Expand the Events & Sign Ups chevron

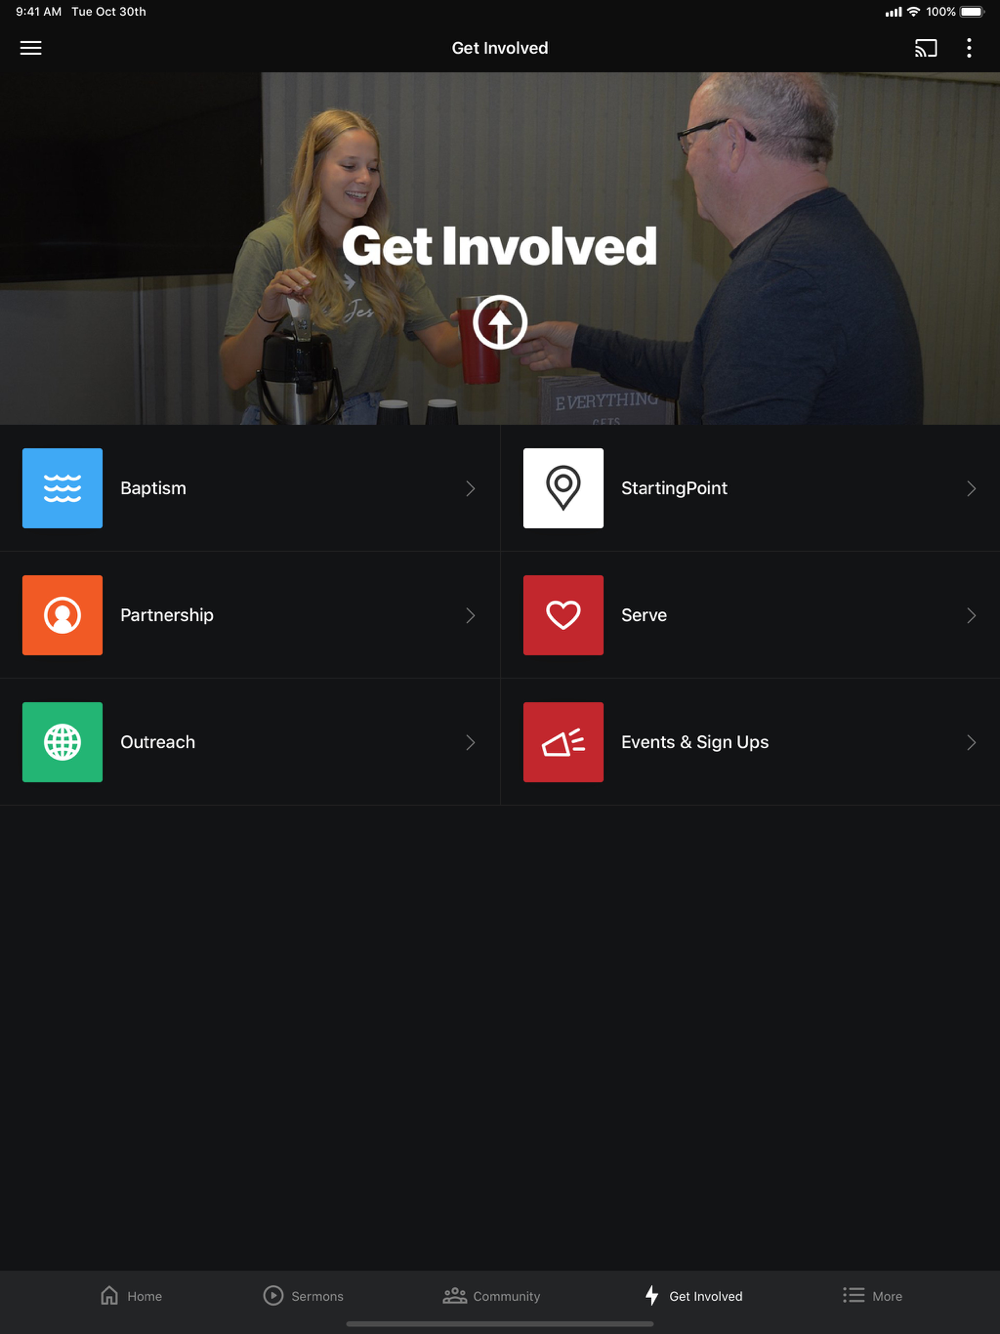pos(971,742)
